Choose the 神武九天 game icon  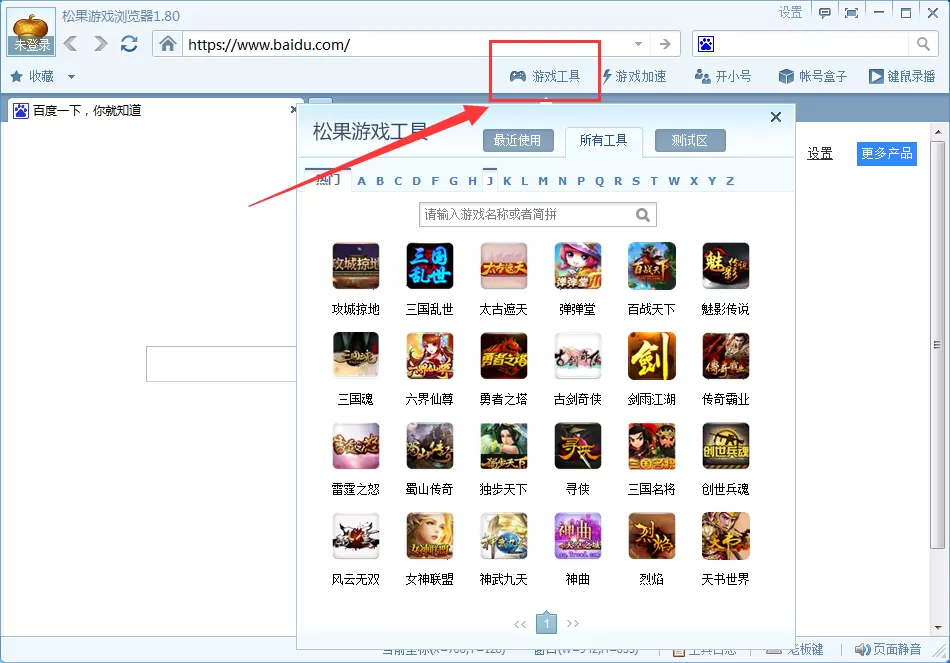(503, 536)
